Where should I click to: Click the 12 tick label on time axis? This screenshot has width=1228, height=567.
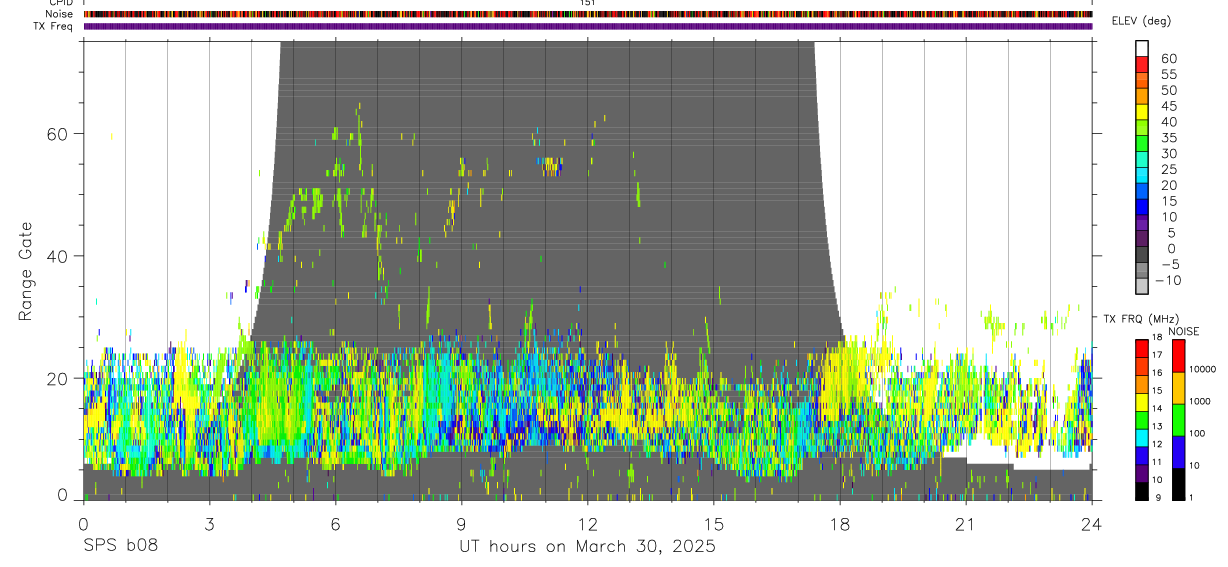pyautogui.click(x=587, y=524)
